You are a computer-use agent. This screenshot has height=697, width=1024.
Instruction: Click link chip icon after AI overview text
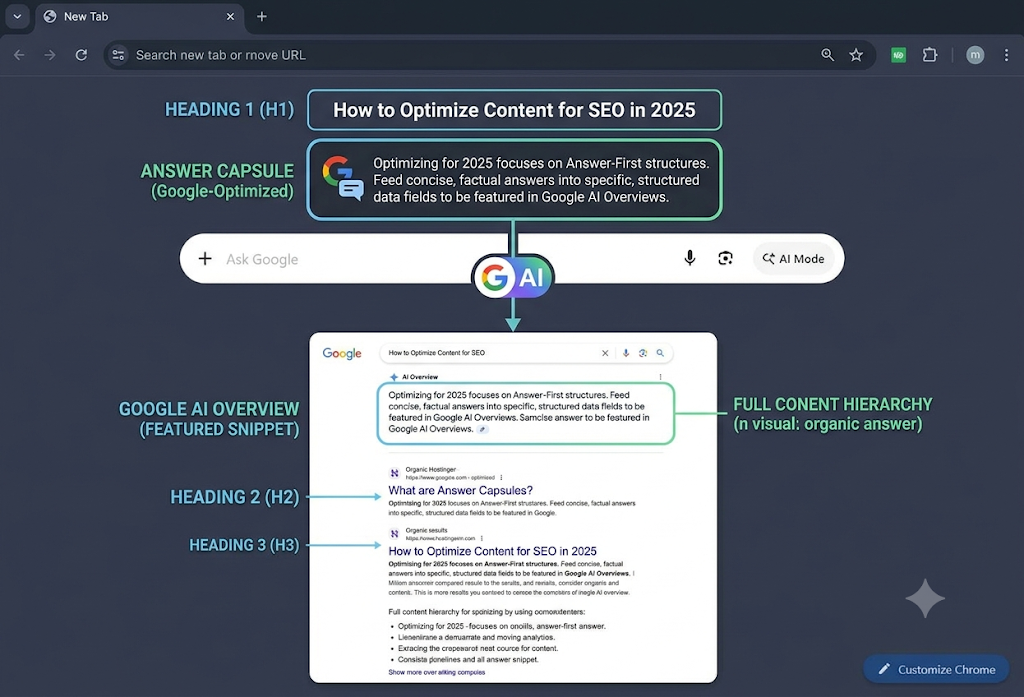click(x=482, y=430)
